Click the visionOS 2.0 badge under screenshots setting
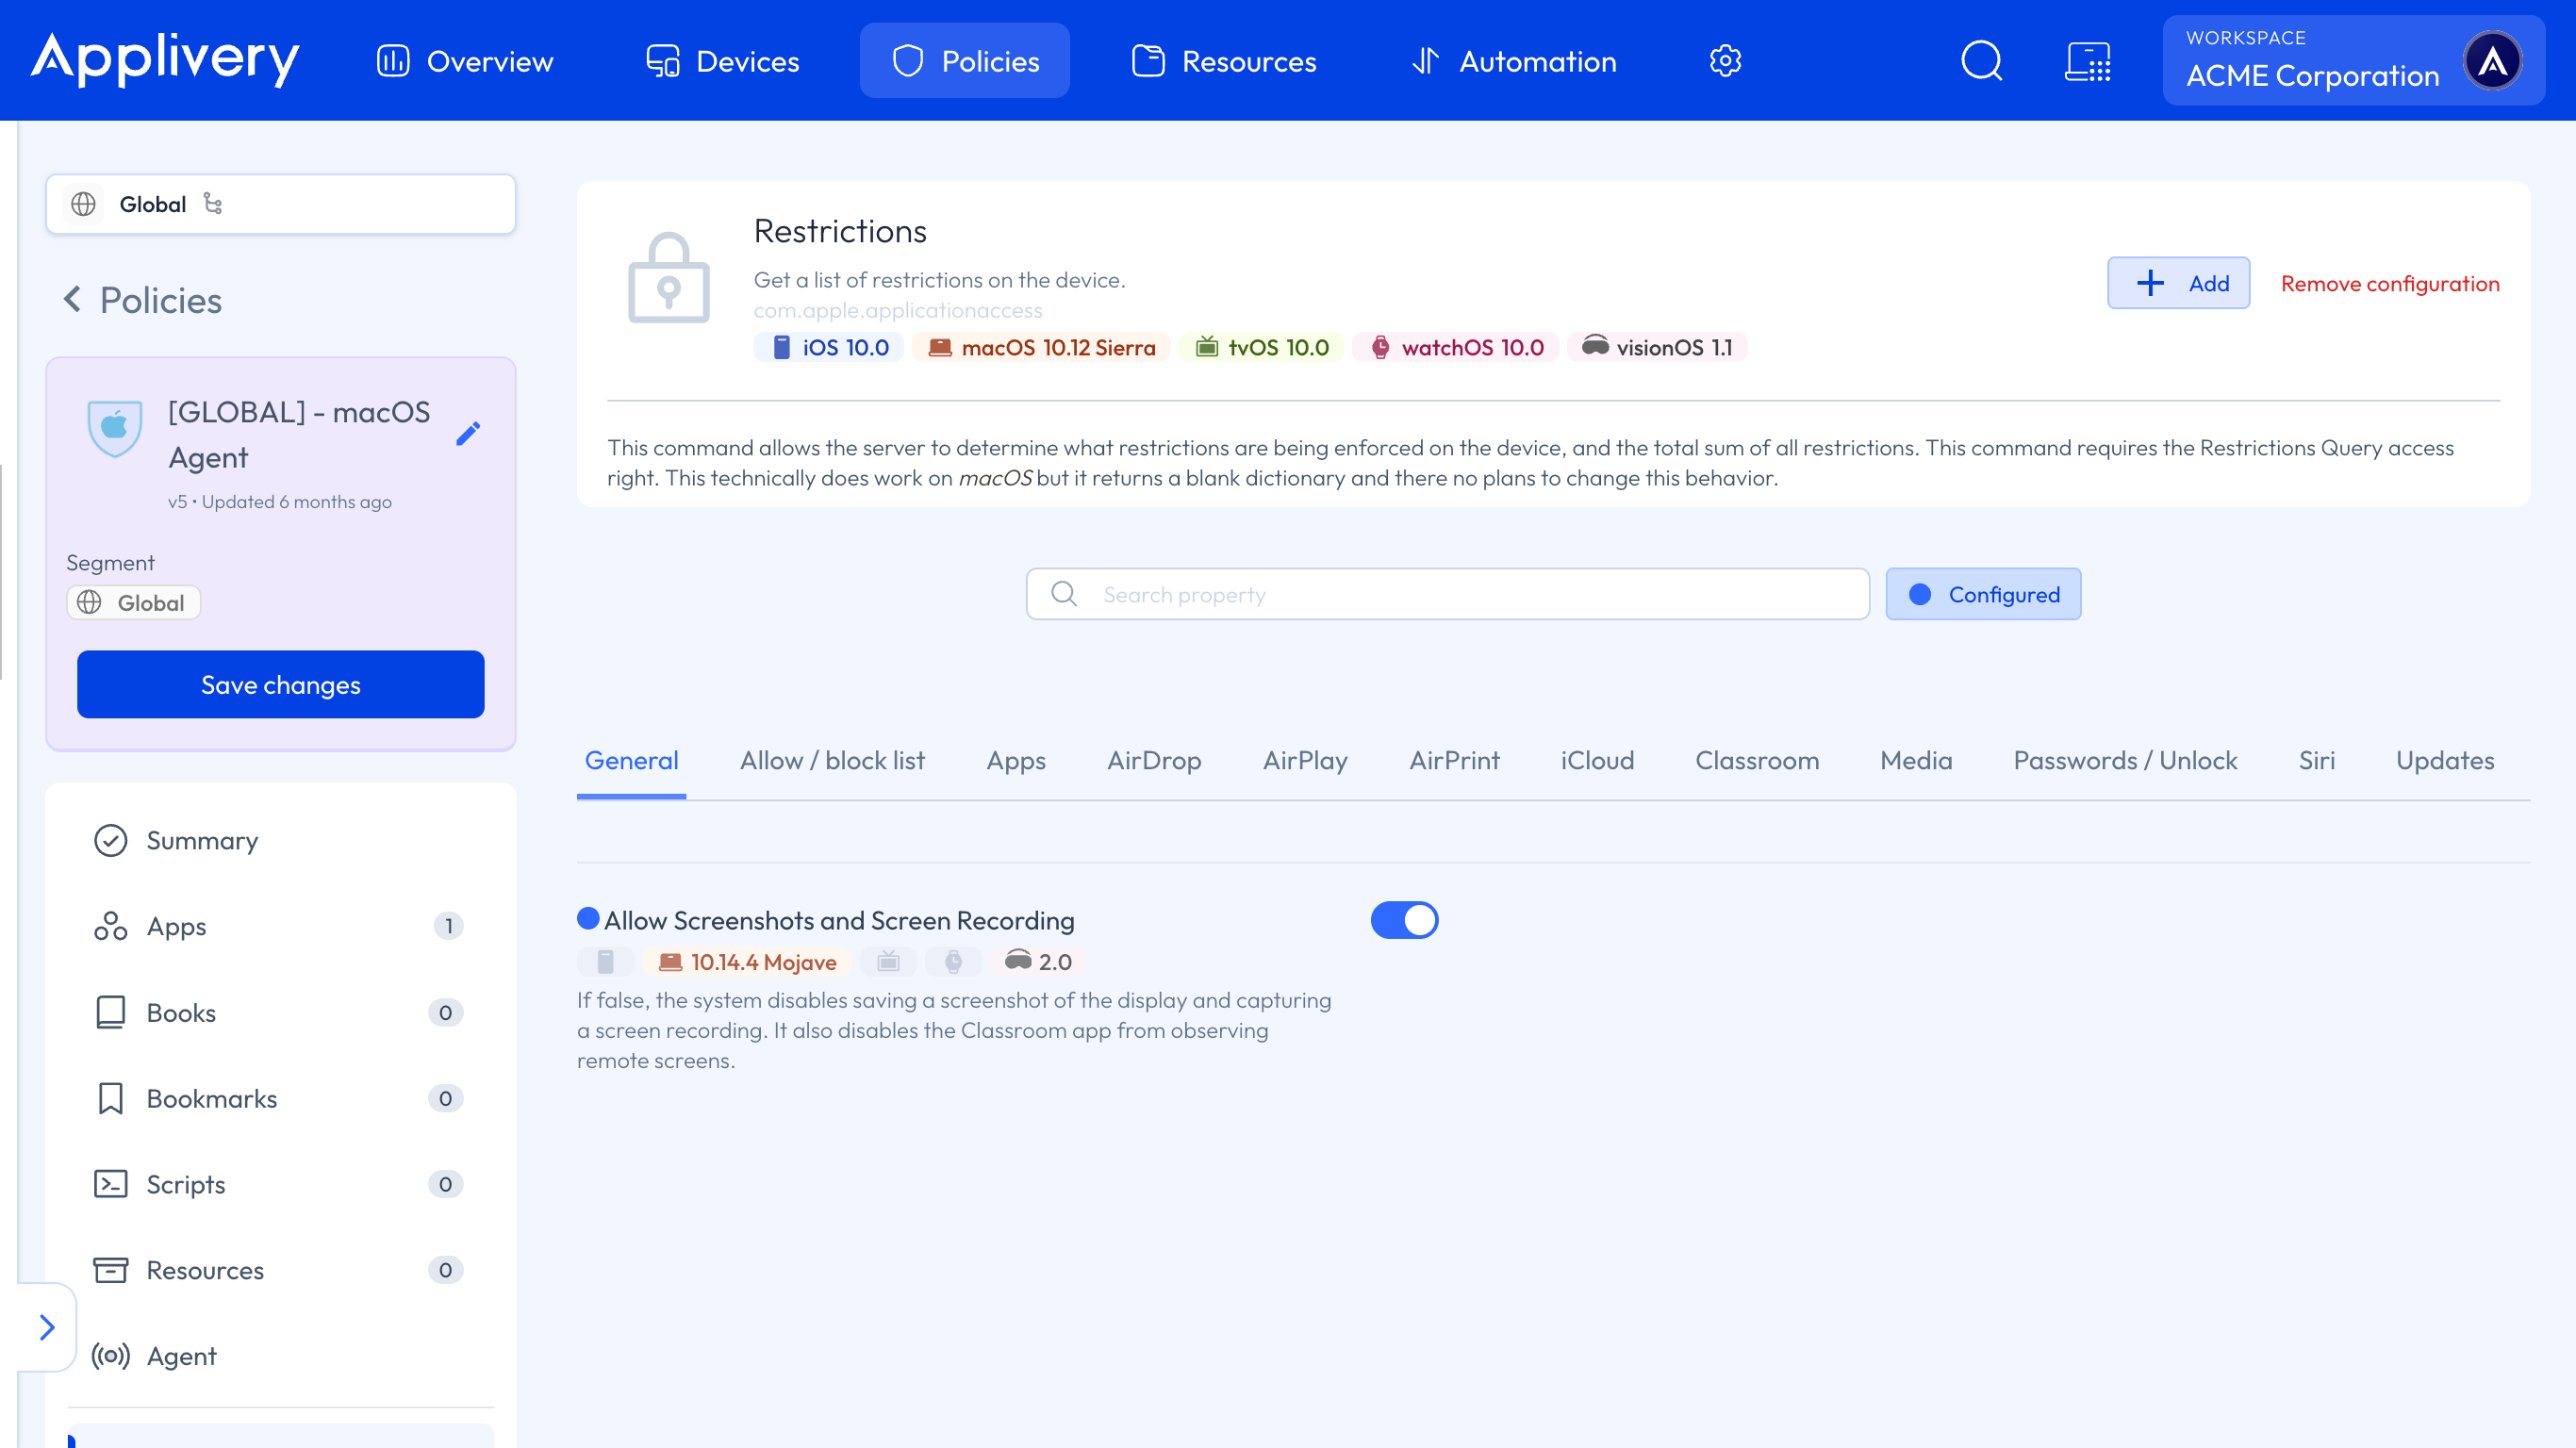The image size is (2576, 1448). pos(1039,962)
